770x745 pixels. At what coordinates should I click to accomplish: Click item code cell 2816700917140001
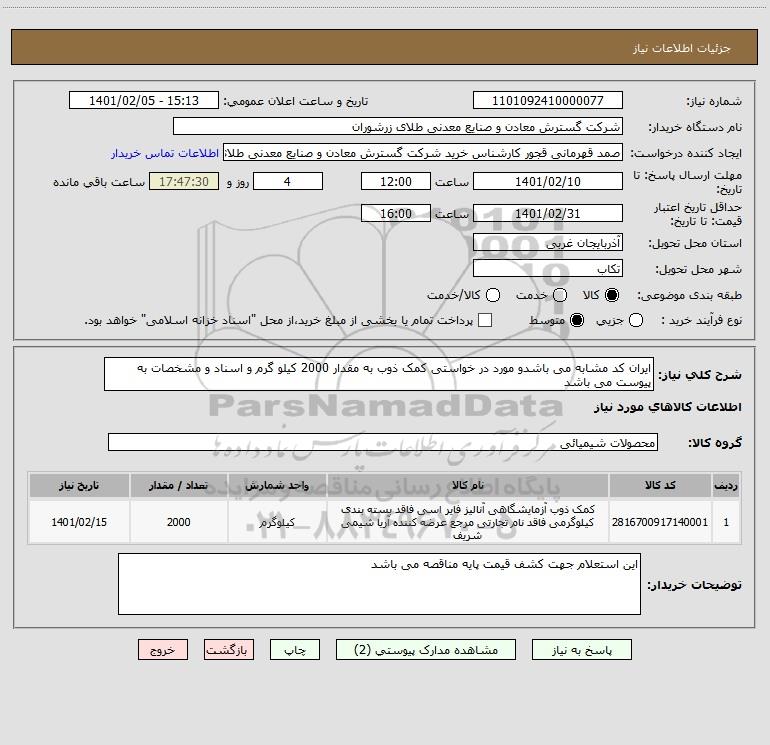(x=660, y=522)
